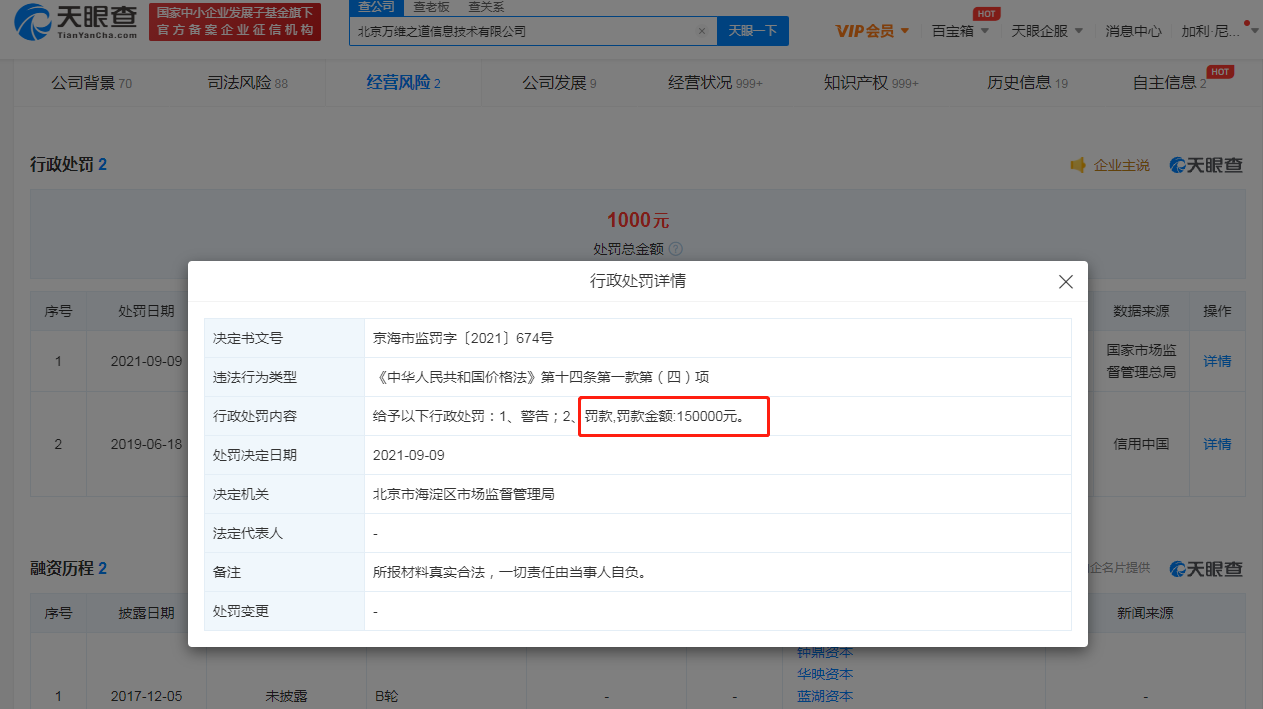Image resolution: width=1263 pixels, height=709 pixels.
Task: Click the 天眼一下 search button
Action: (752, 31)
